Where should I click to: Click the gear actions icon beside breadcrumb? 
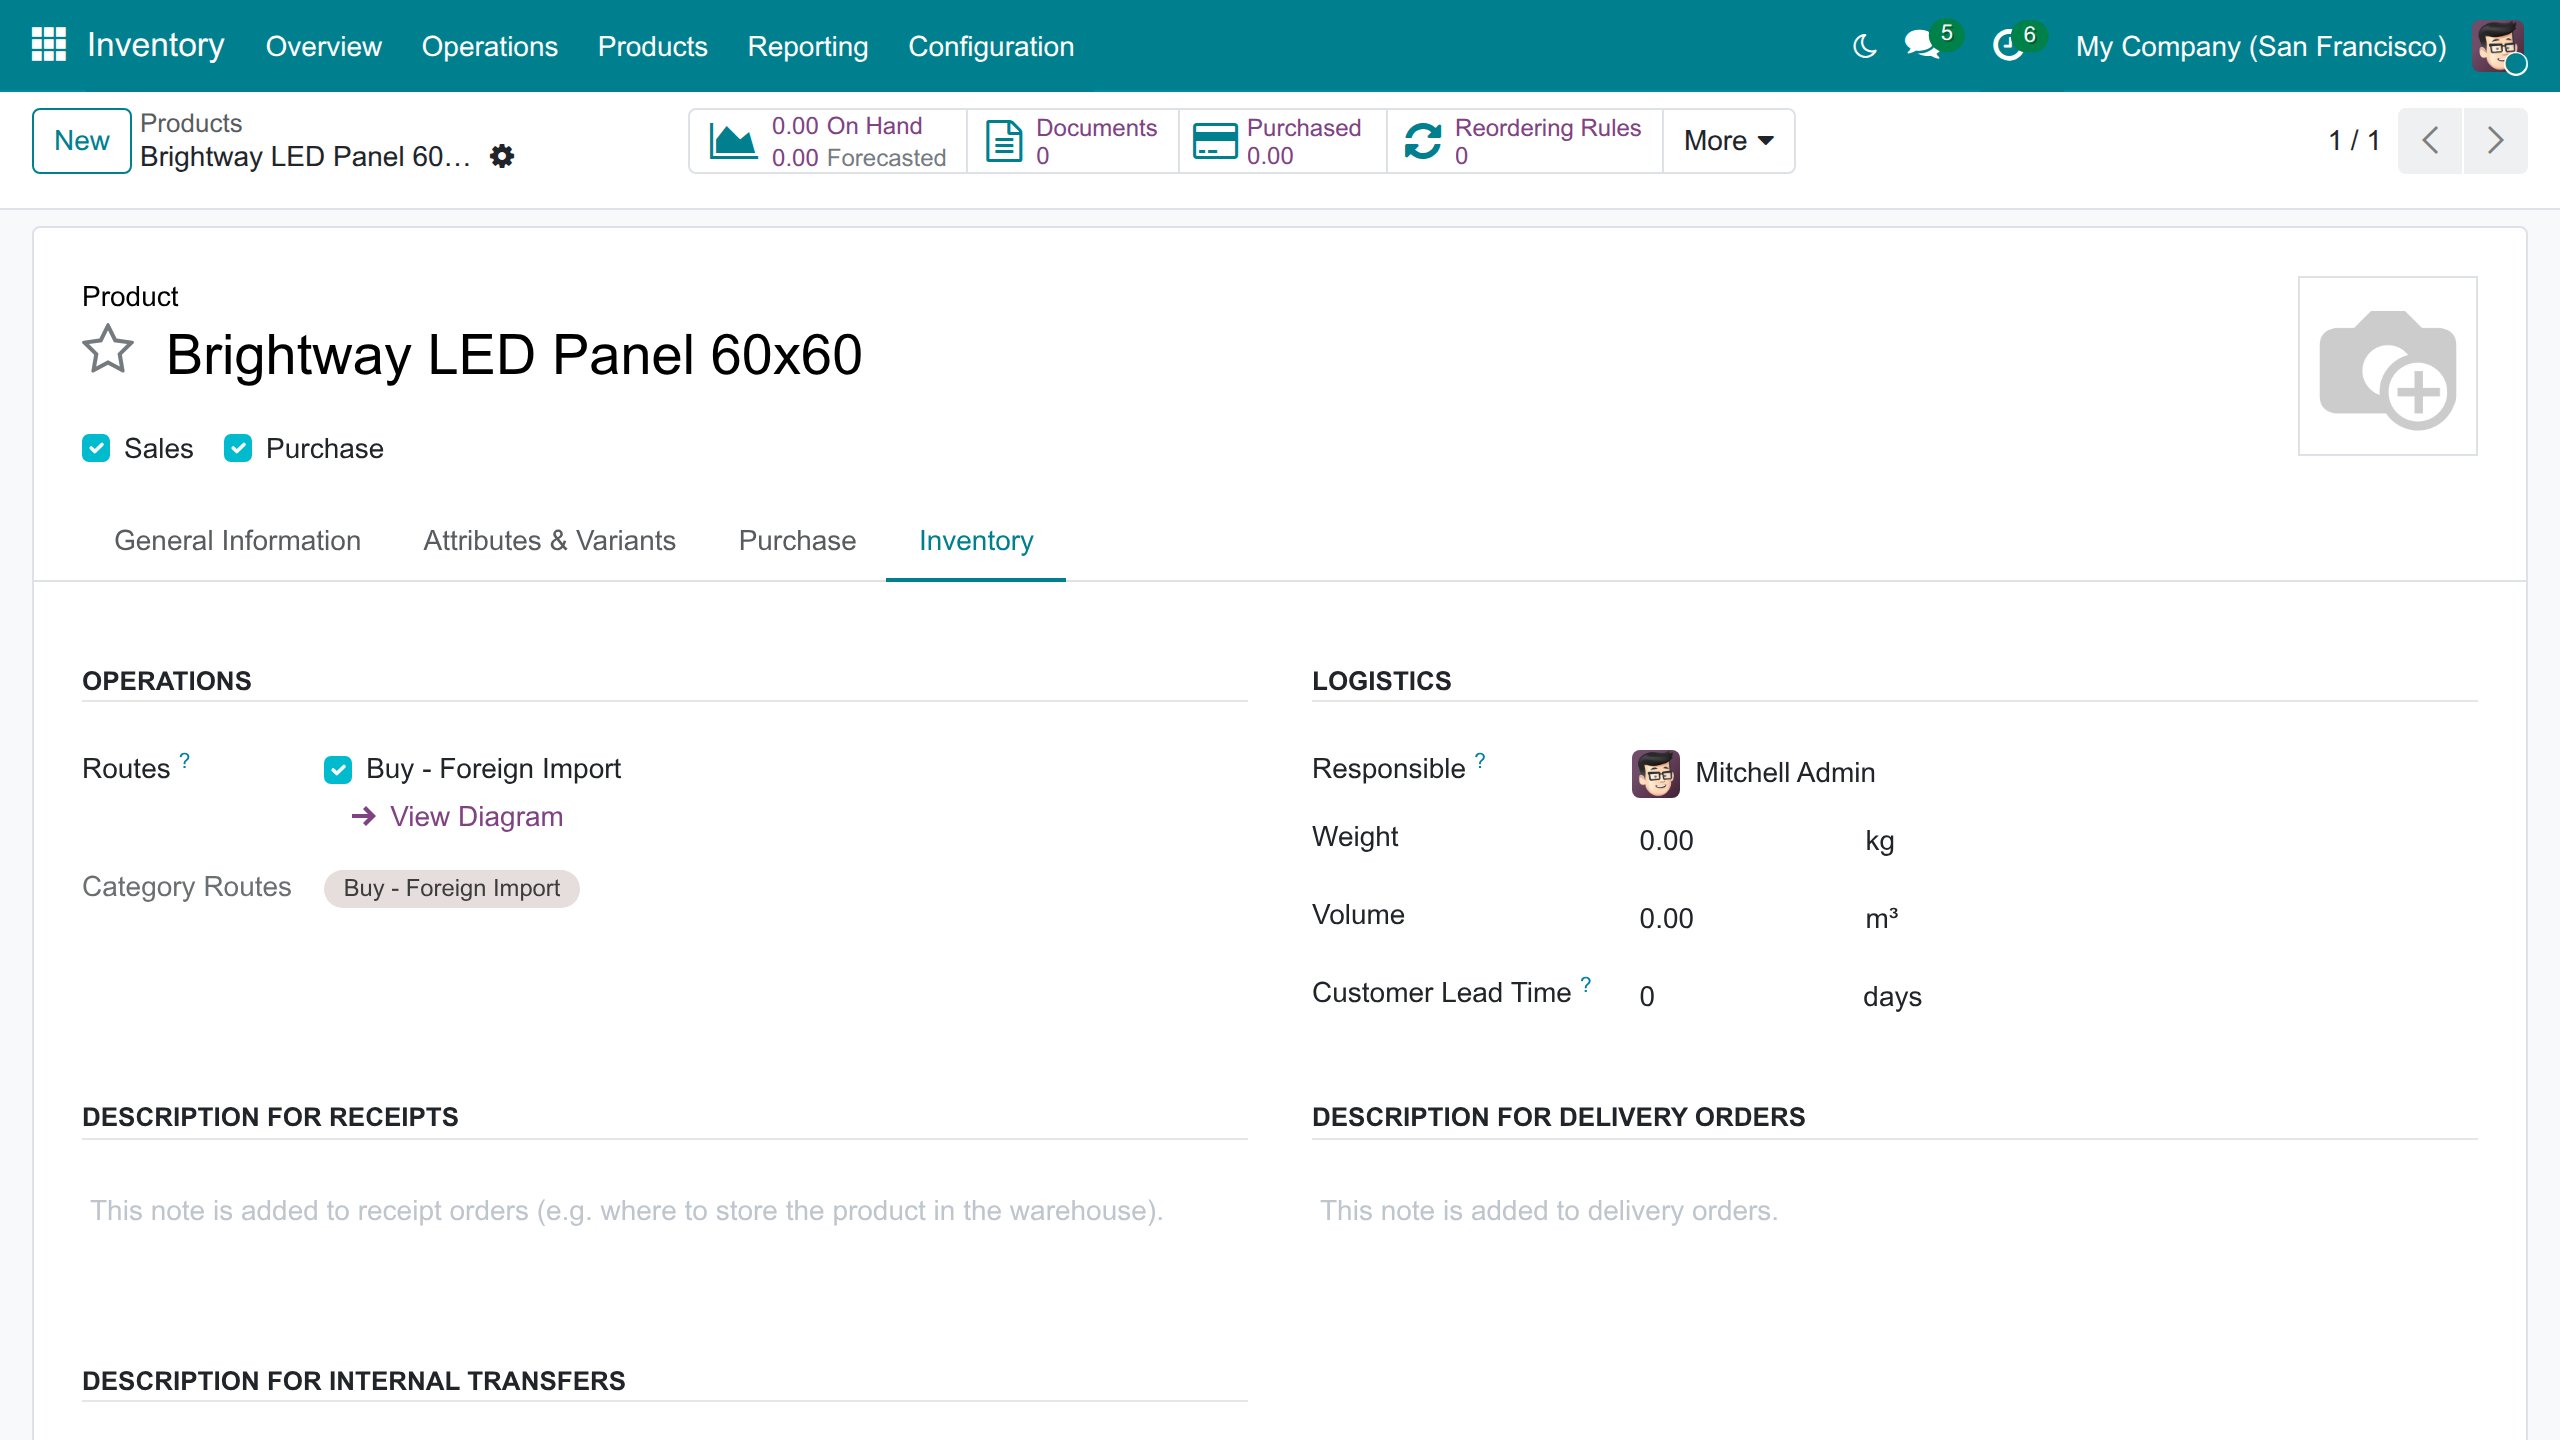coord(502,156)
